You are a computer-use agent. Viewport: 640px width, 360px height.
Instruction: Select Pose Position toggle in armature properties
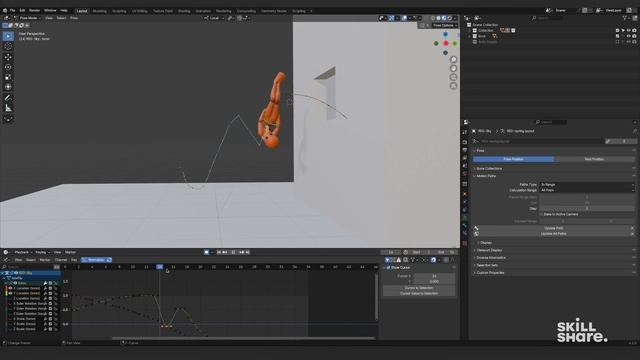[513, 159]
